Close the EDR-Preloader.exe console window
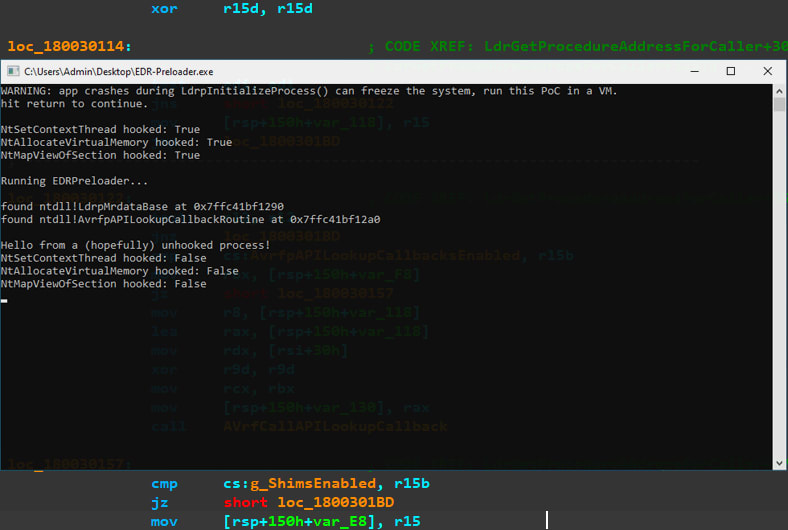This screenshot has width=788, height=530. coord(767,71)
